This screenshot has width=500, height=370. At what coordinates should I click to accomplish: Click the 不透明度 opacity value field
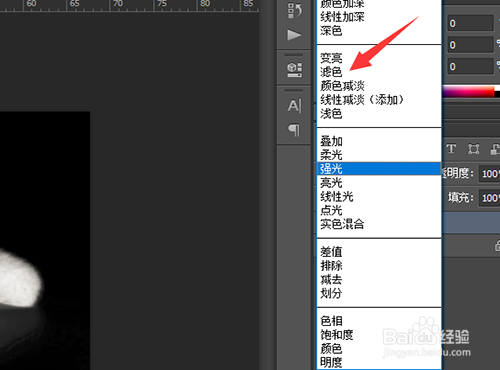490,173
